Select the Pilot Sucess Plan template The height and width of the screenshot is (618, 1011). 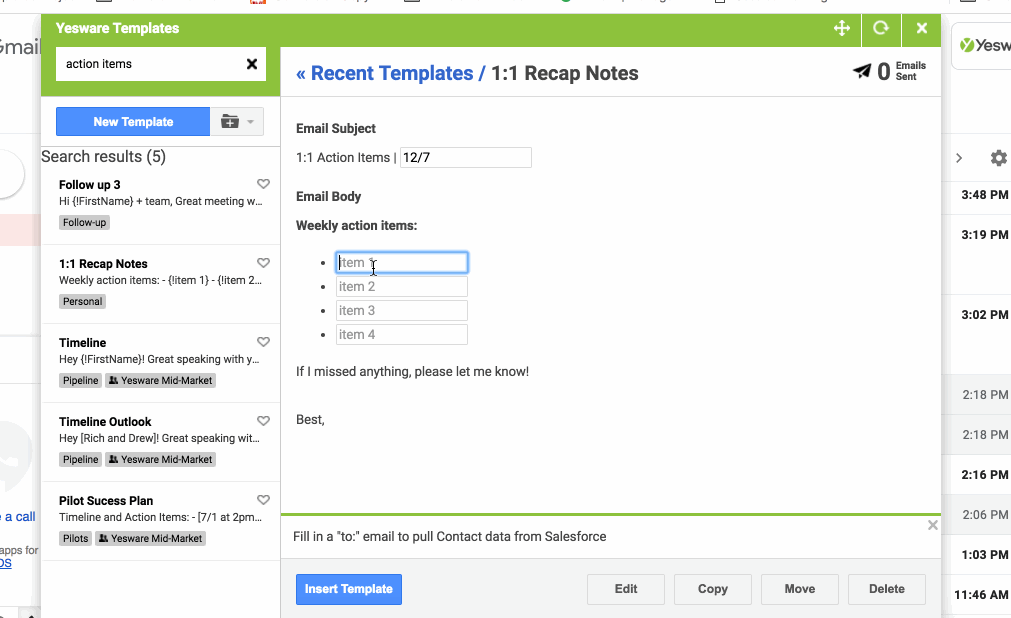coord(106,500)
